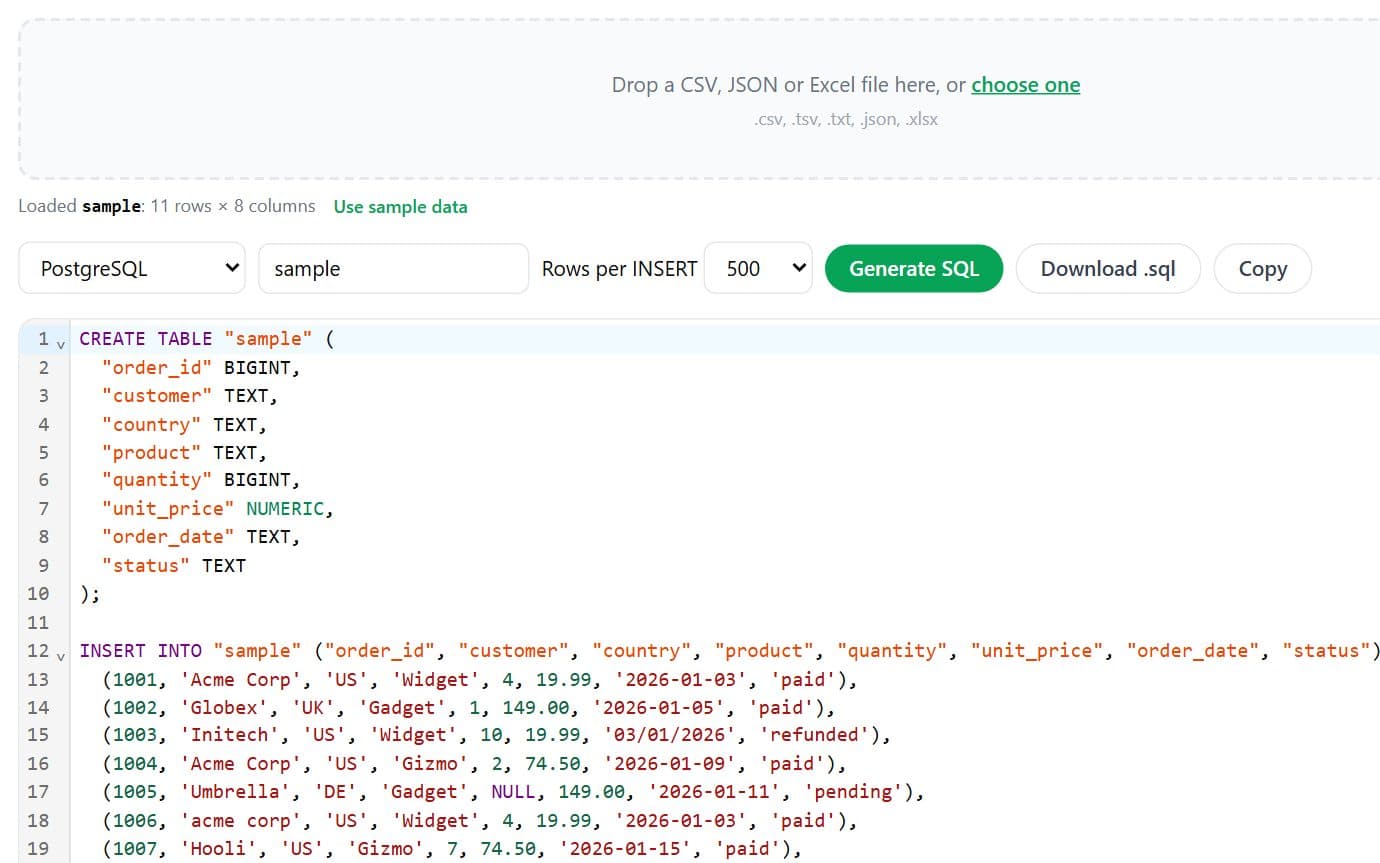Click the "Loaded sample: 11 rows × 8 columns" text
The height and width of the screenshot is (863, 1380).
point(167,206)
